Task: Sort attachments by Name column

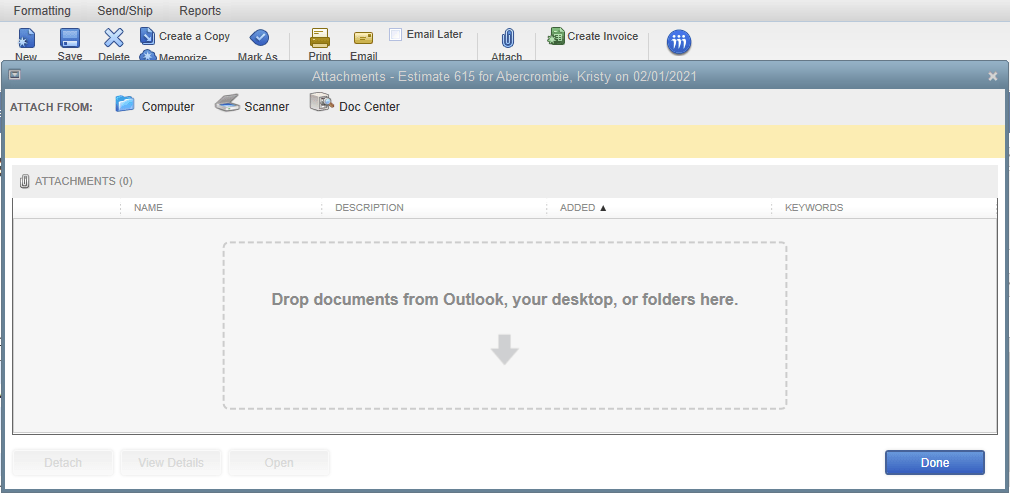Action: pos(148,207)
